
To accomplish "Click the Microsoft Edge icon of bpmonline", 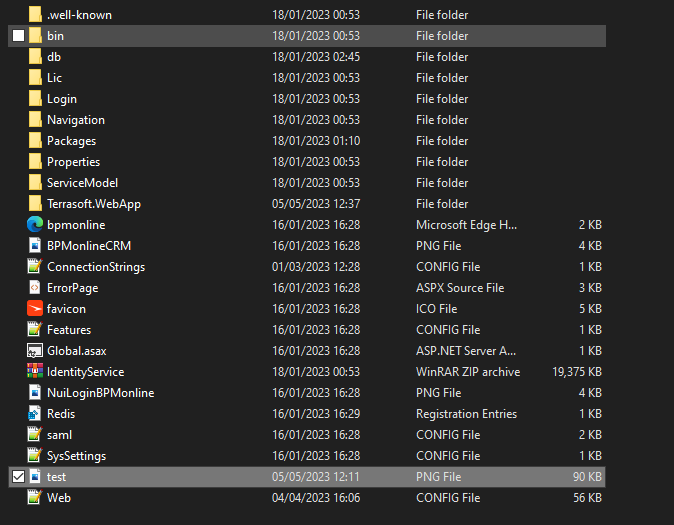I will (35, 225).
